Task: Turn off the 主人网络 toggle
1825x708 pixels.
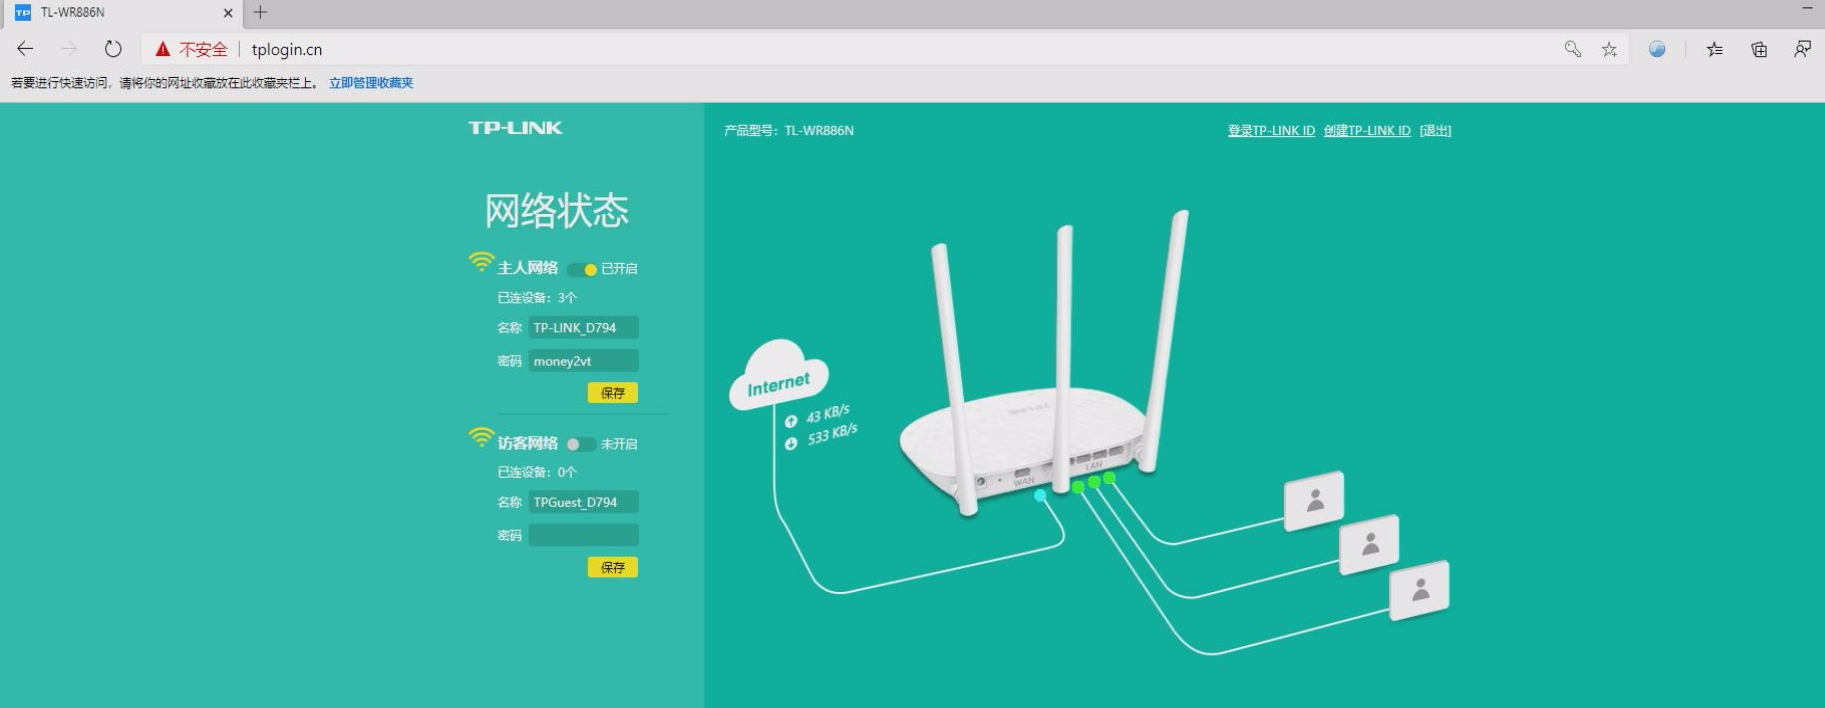Action: pos(582,269)
